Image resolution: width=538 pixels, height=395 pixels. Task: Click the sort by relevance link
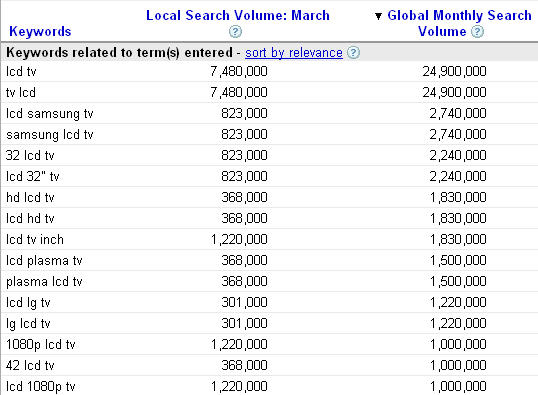point(294,53)
